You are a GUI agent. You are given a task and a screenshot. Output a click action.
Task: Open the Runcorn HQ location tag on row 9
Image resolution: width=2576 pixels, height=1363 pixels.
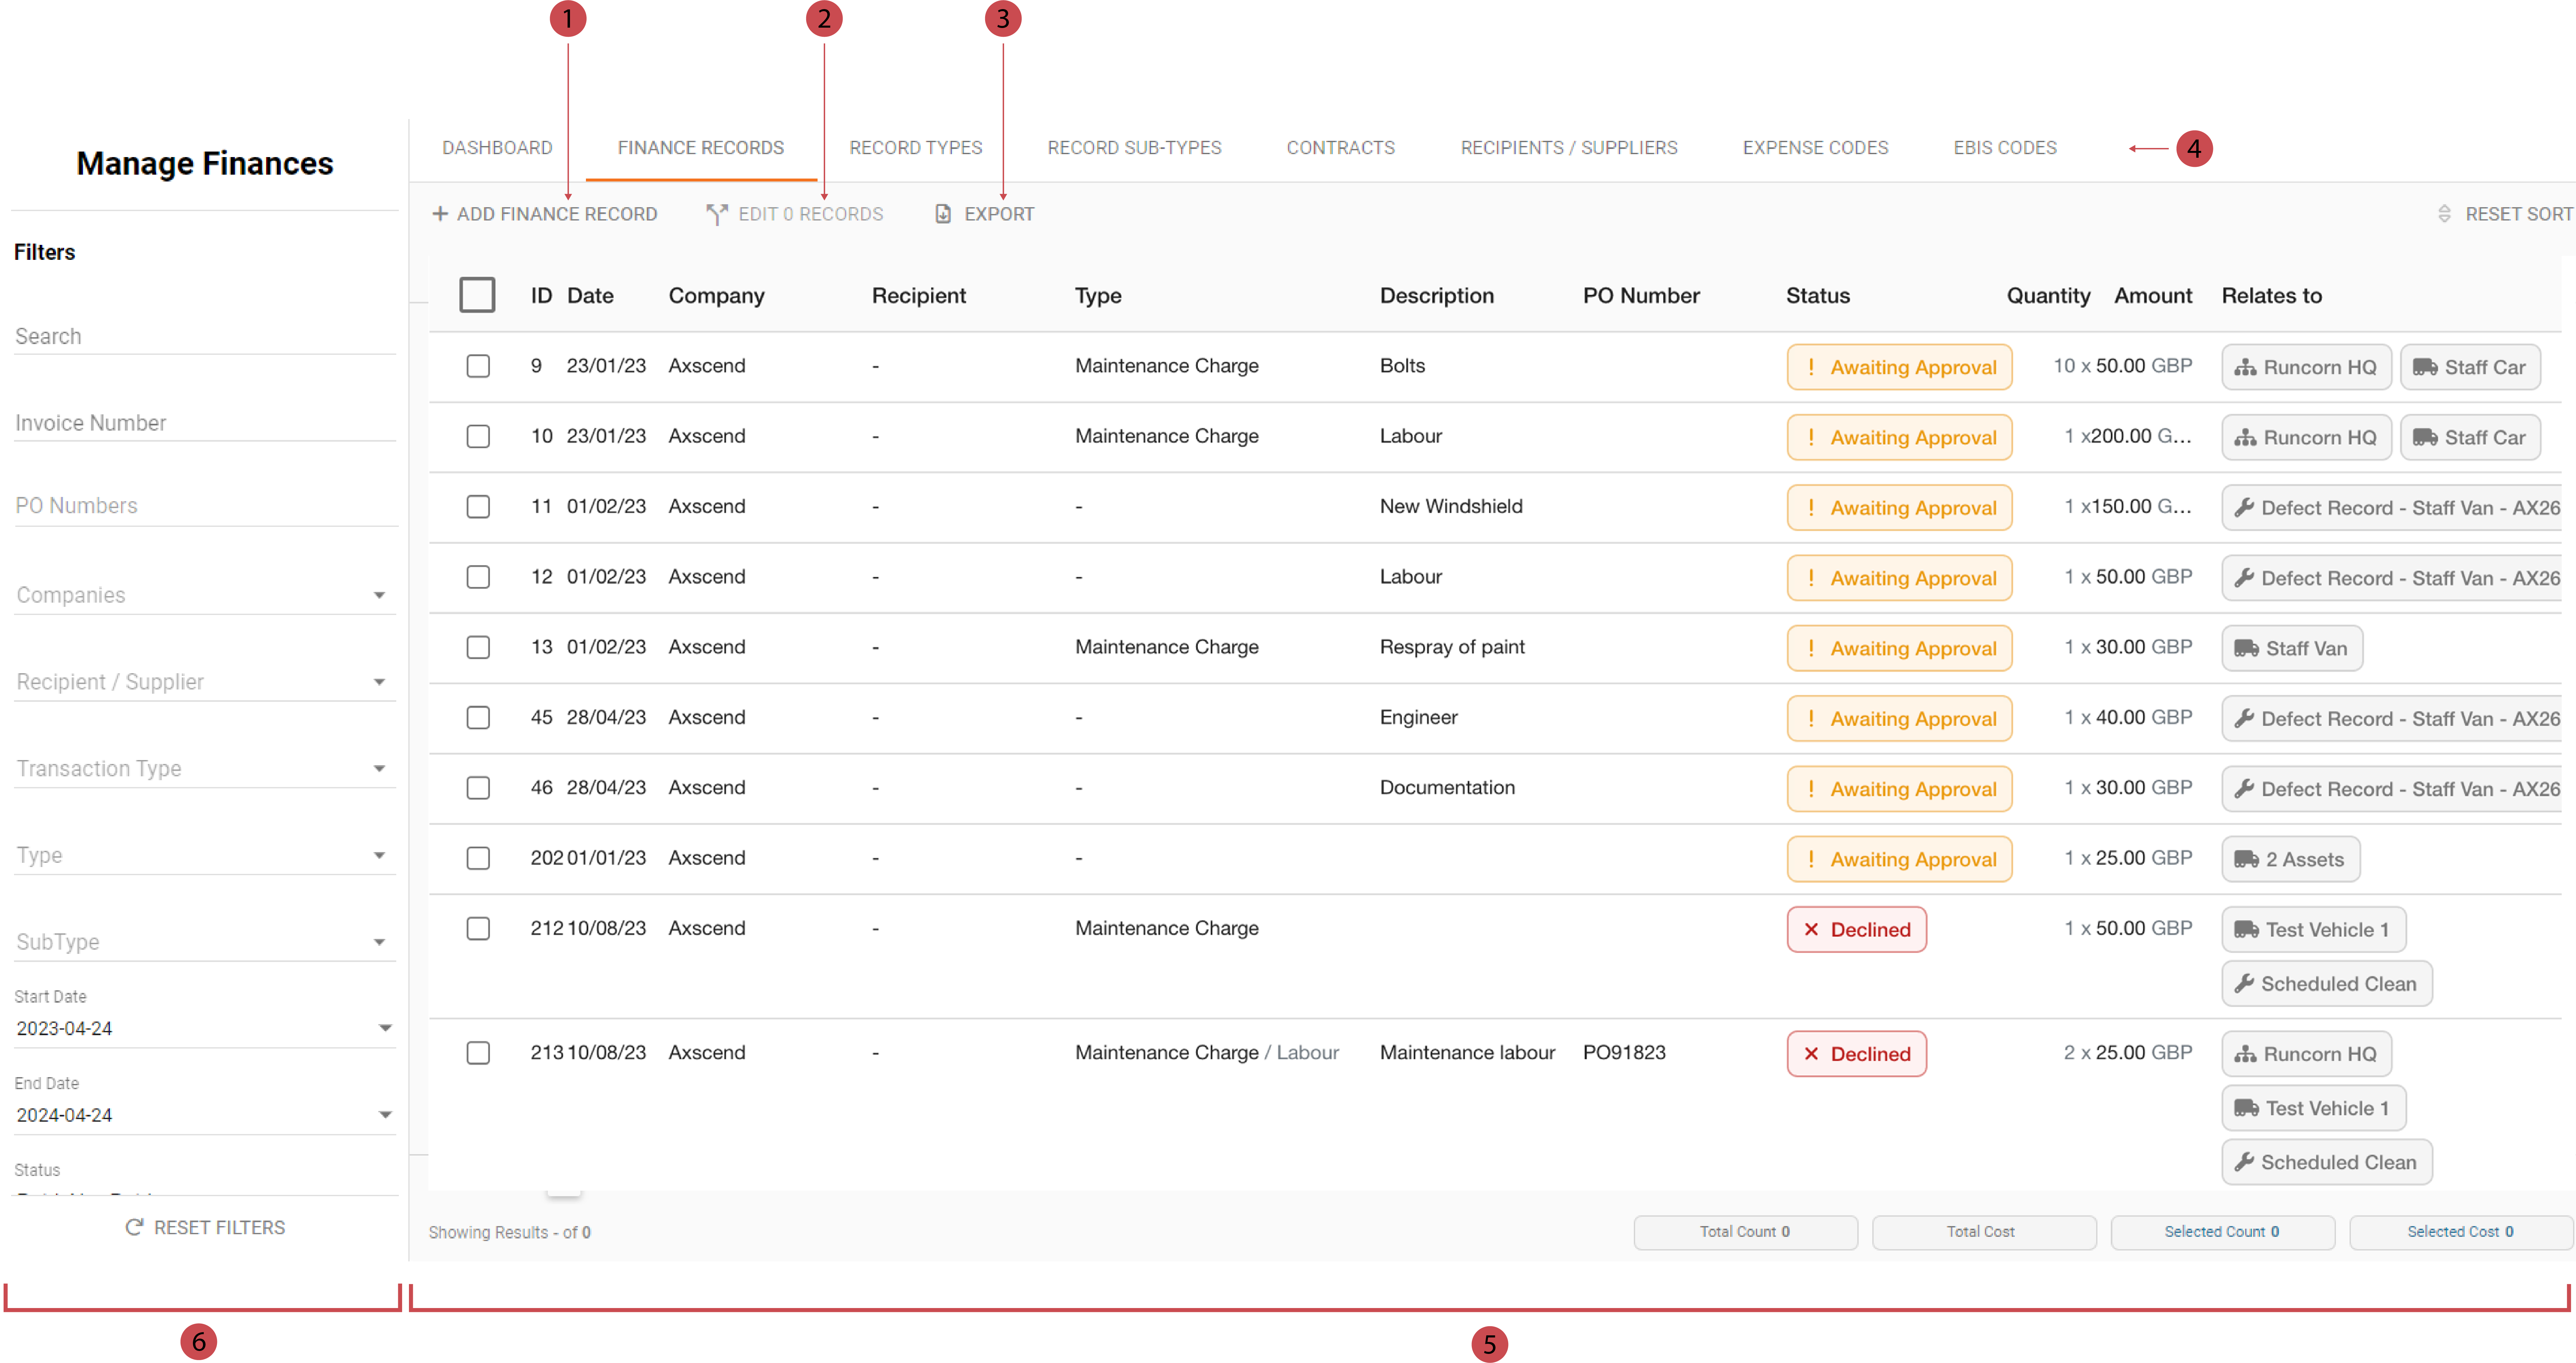pyautogui.click(x=2305, y=366)
